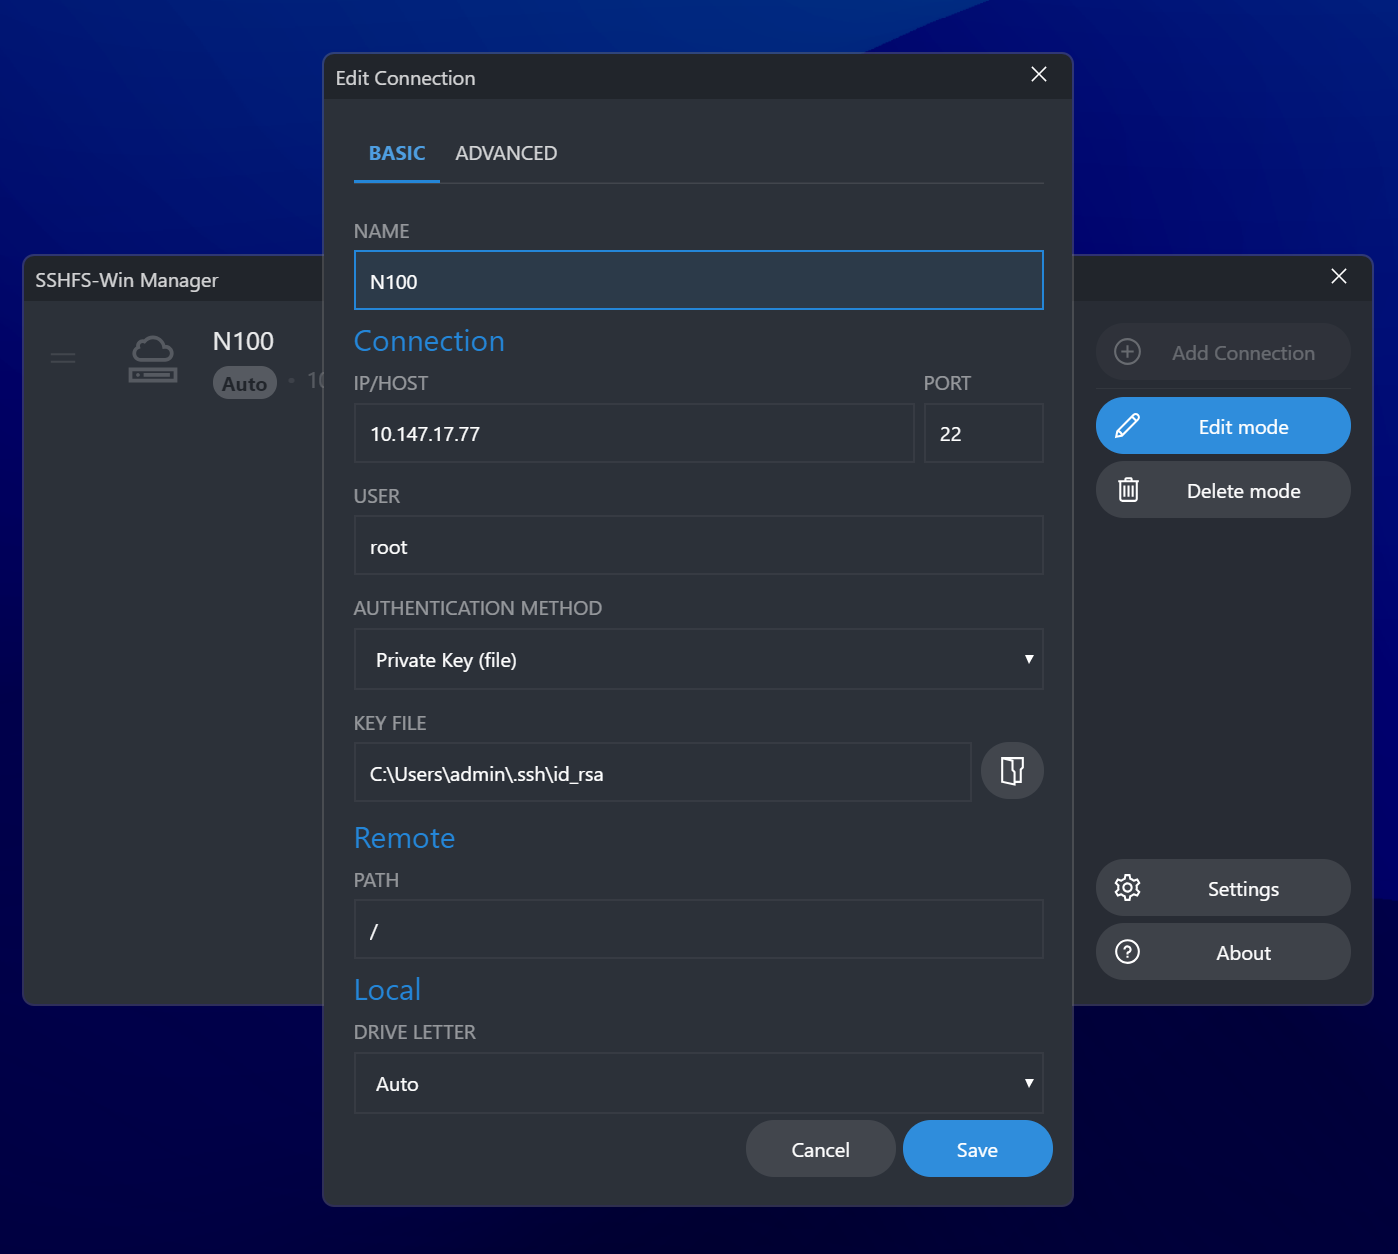Save the connection settings
1398x1254 pixels.
[977, 1149]
